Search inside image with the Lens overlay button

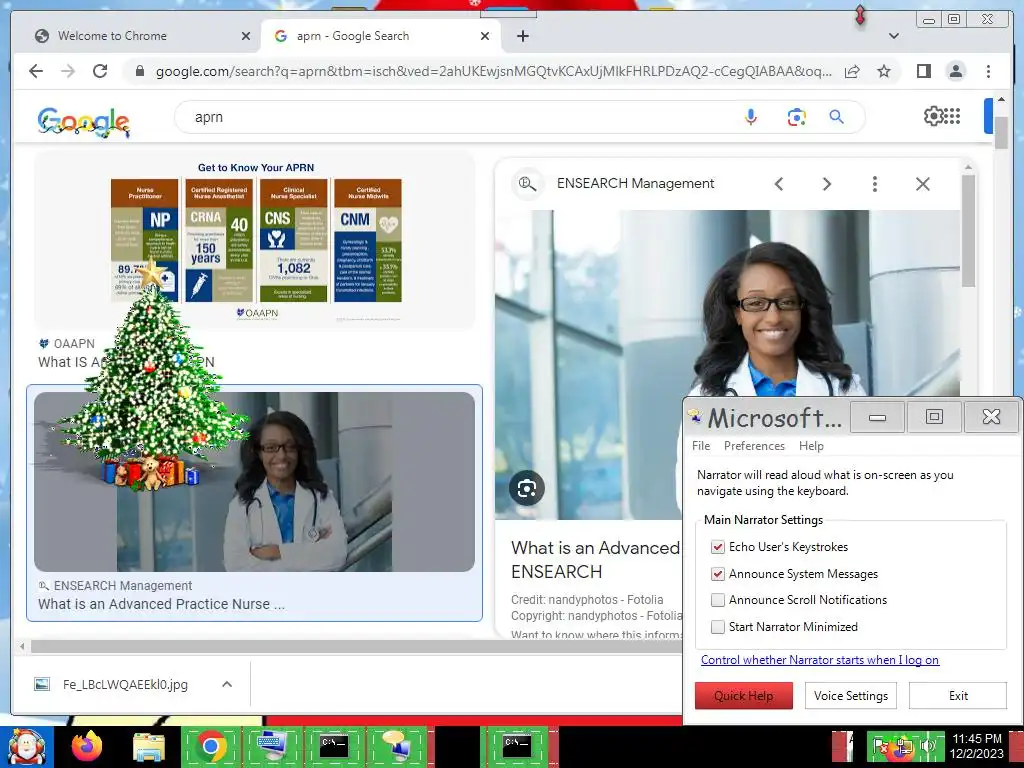coord(526,488)
